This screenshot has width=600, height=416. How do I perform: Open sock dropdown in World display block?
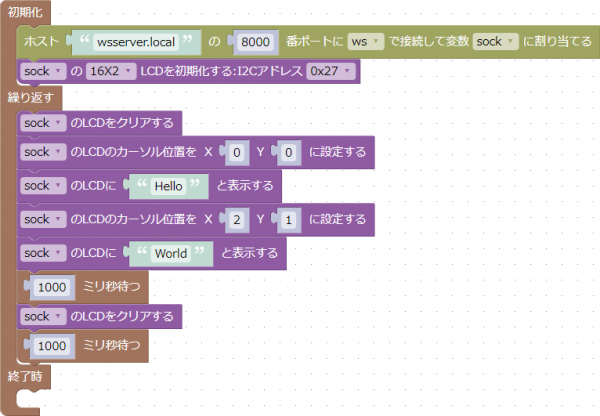tap(43, 253)
